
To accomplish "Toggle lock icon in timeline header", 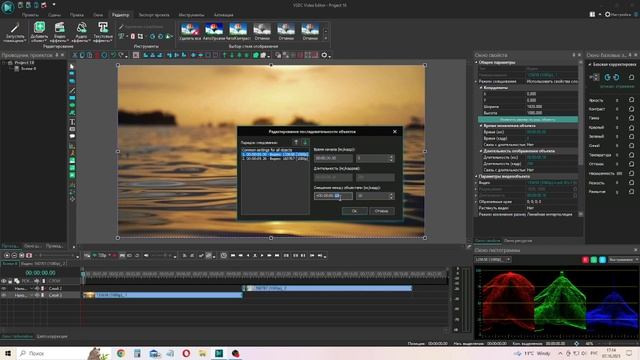I will (10, 281).
